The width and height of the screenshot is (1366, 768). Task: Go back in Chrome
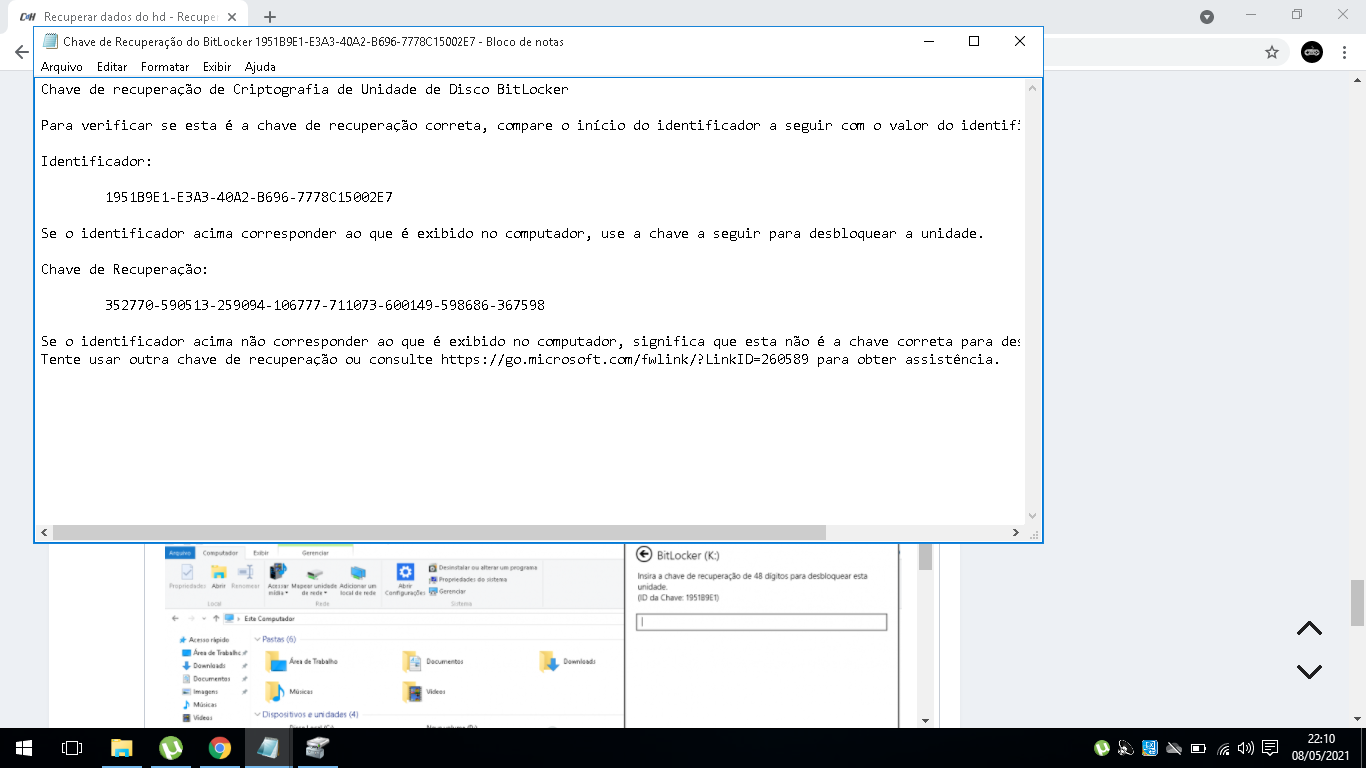(x=21, y=52)
